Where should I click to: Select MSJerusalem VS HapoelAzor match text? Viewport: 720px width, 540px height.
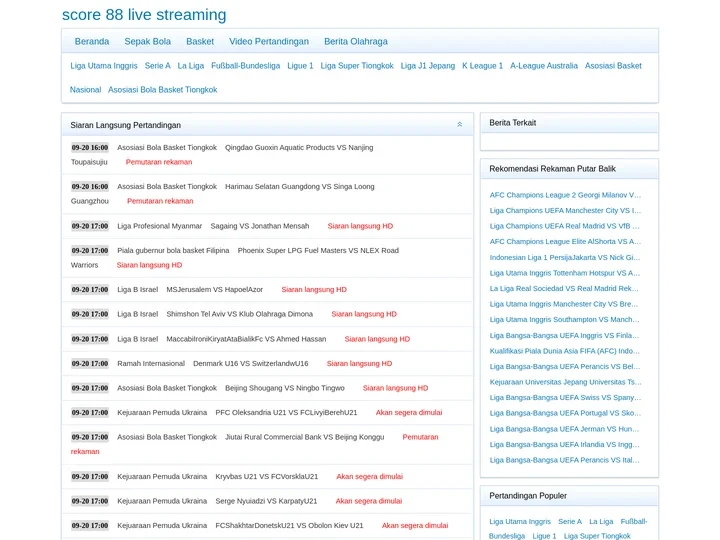(214, 290)
